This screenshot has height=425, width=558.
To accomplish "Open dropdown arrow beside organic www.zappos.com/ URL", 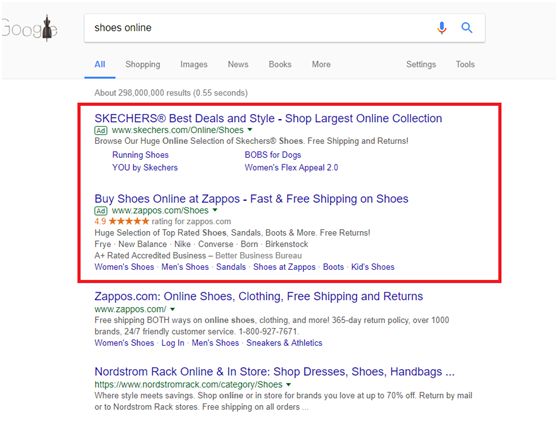I will click(173, 309).
